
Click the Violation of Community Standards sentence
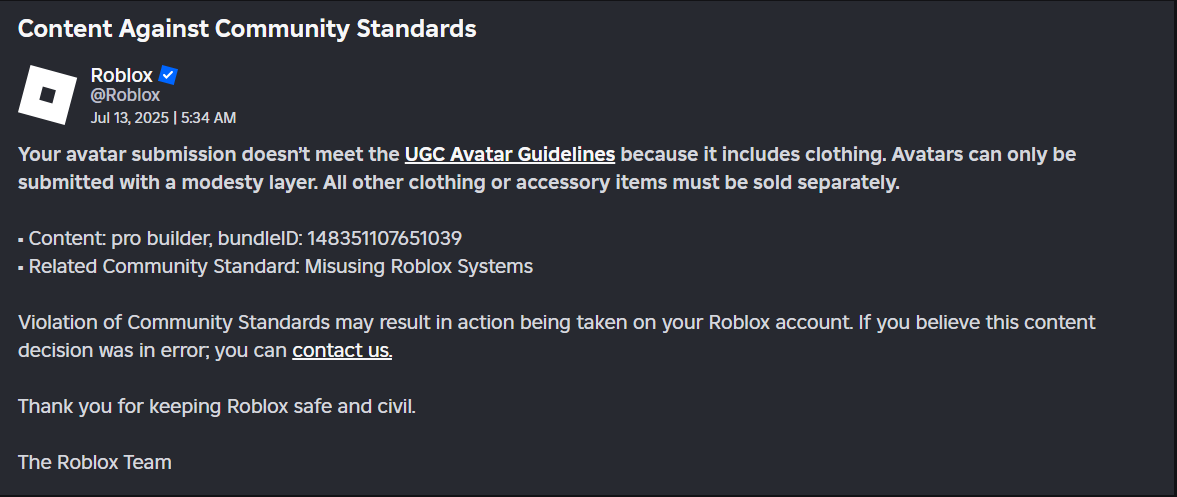coord(360,323)
